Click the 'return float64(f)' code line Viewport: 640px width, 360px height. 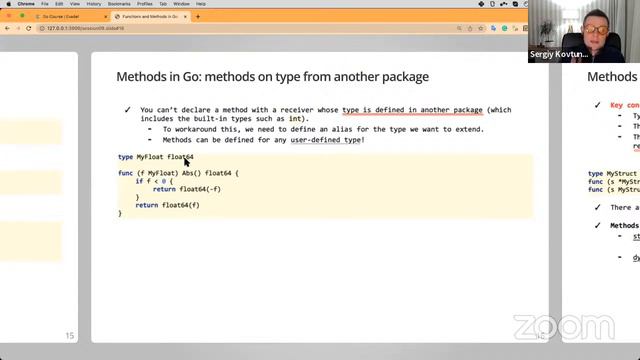point(167,205)
